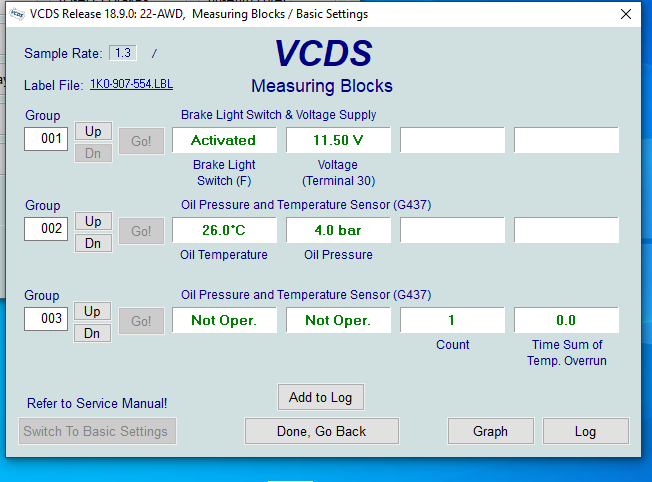Step Group 002 down with Dn button
This screenshot has width=652, height=482.
pyautogui.click(x=93, y=243)
